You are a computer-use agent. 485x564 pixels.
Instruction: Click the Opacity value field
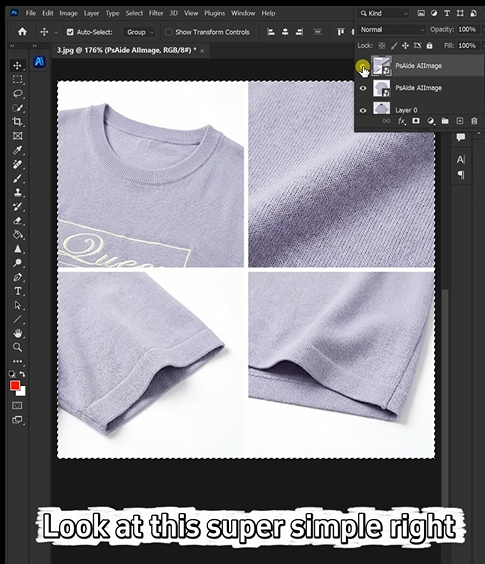[467, 29]
